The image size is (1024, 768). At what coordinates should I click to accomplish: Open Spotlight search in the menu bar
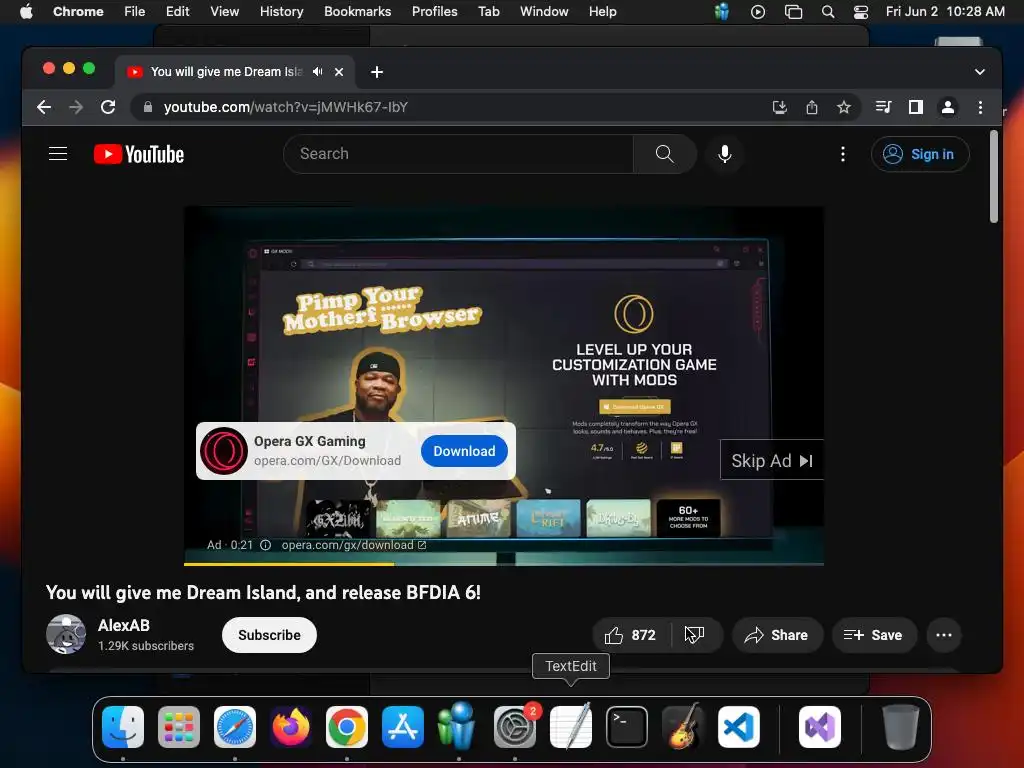pos(827,12)
